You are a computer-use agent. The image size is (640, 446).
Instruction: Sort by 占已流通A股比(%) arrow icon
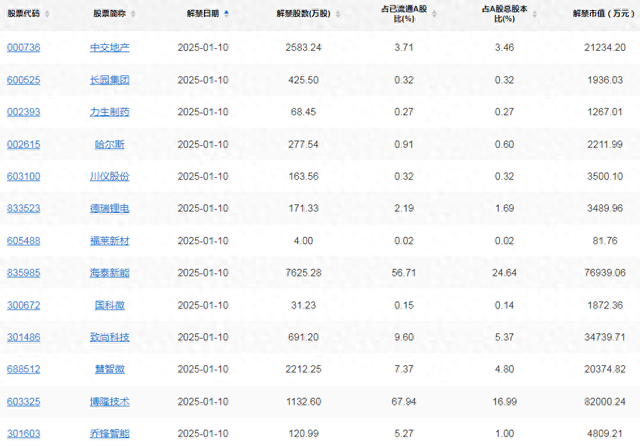tap(434, 14)
